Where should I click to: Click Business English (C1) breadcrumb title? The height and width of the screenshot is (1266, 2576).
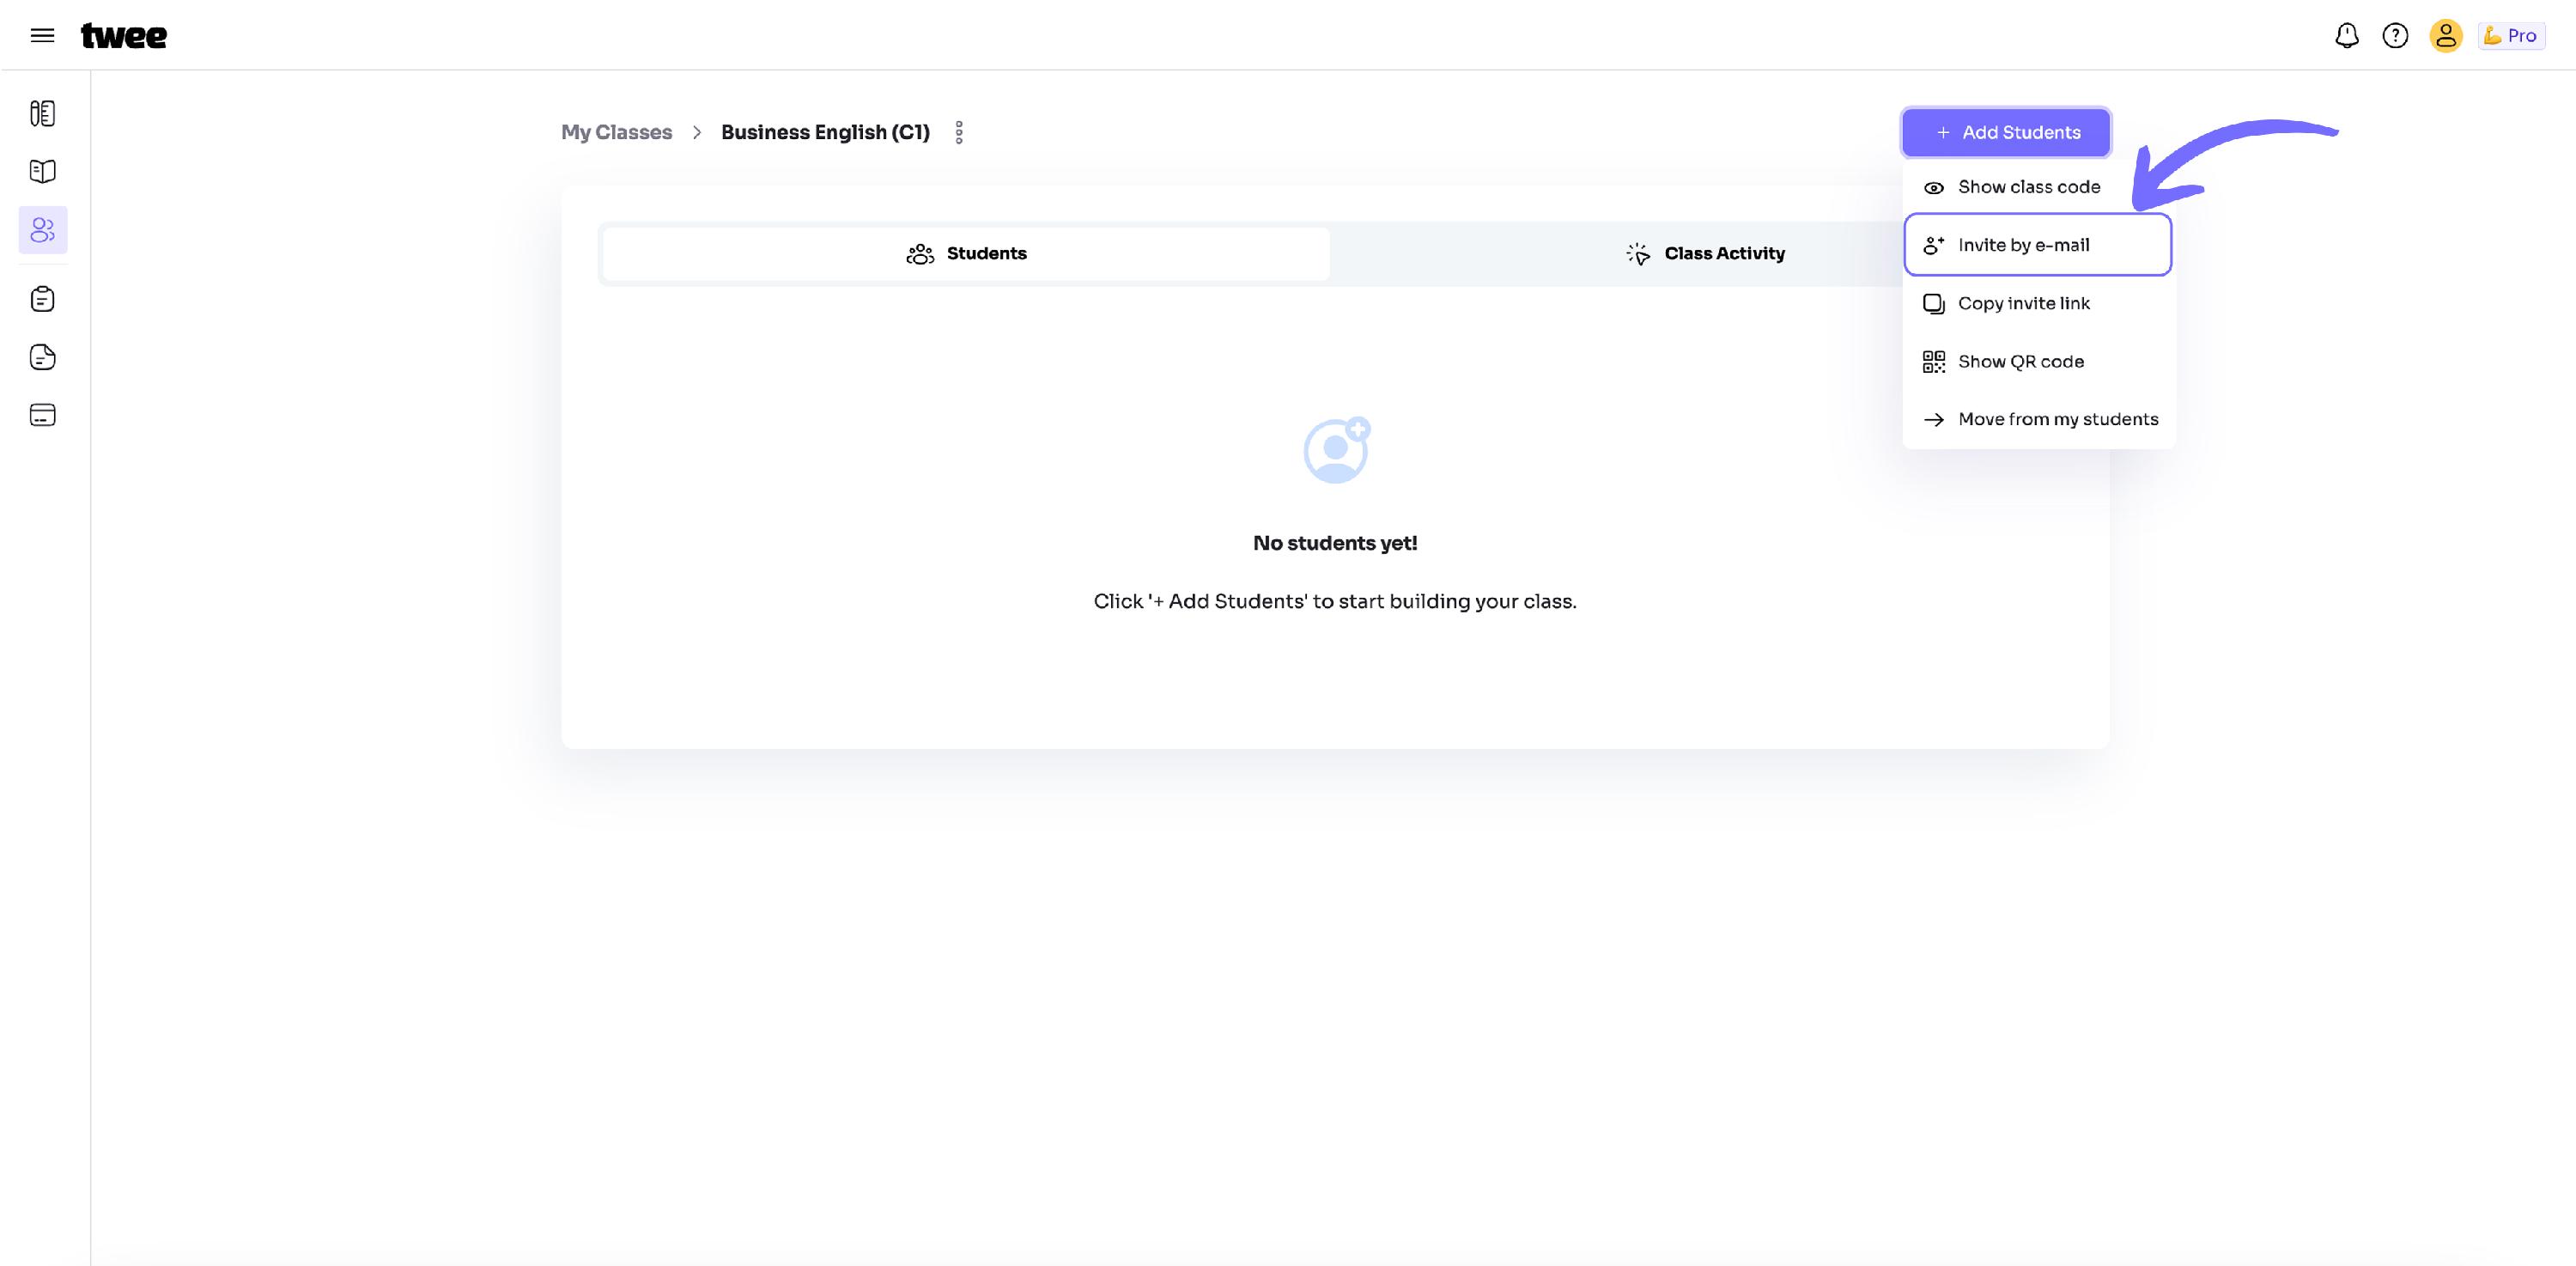tap(825, 132)
